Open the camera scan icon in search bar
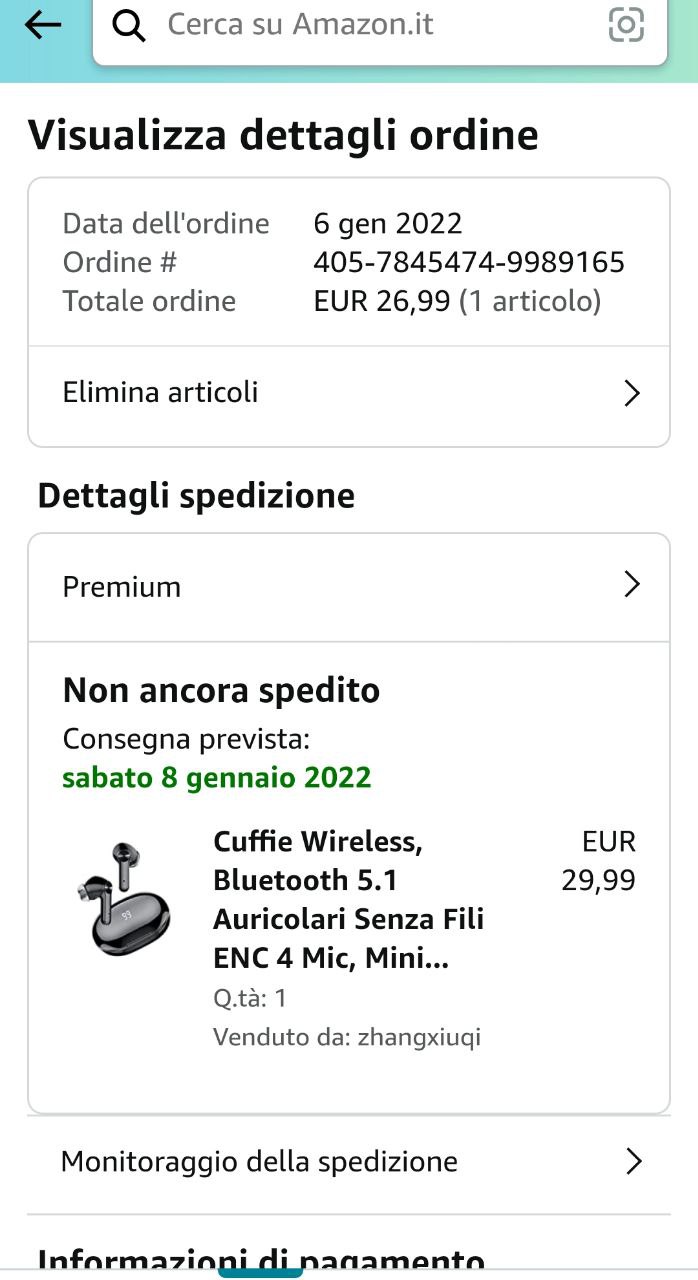Viewport: 698px width, 1280px height. tap(626, 25)
